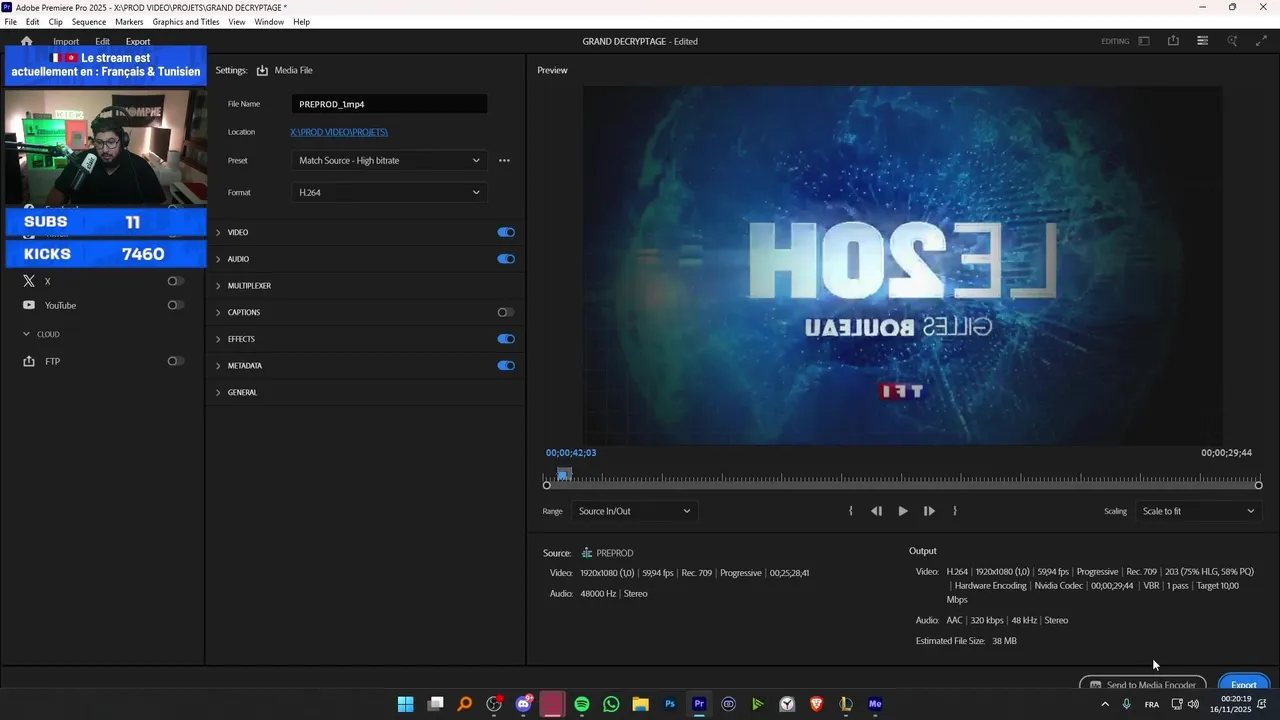Open Media Encoder from the taskbar
1280x720 pixels.
tap(875, 704)
